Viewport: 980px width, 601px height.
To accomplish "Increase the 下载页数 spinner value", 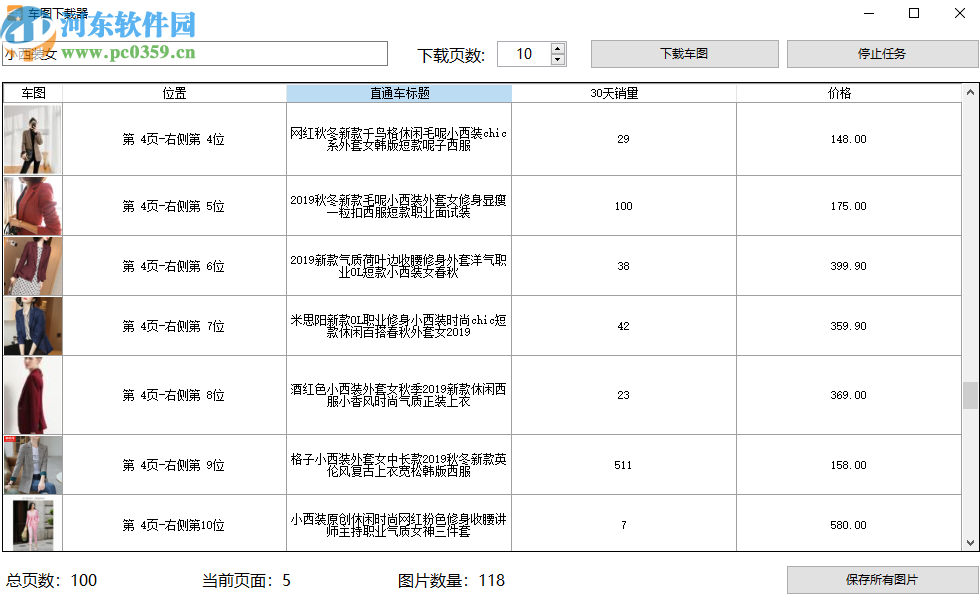I will (558, 48).
